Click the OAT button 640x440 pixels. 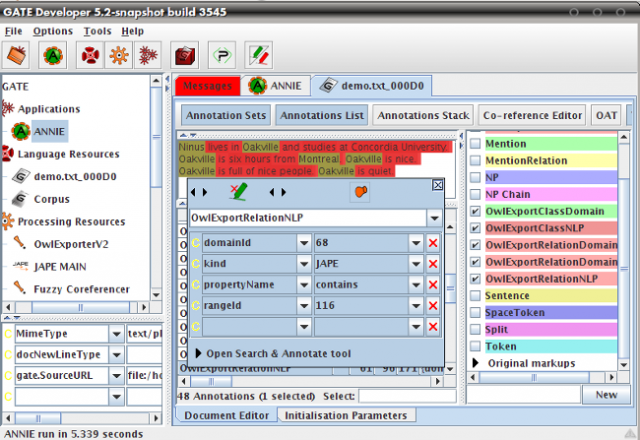(606, 116)
